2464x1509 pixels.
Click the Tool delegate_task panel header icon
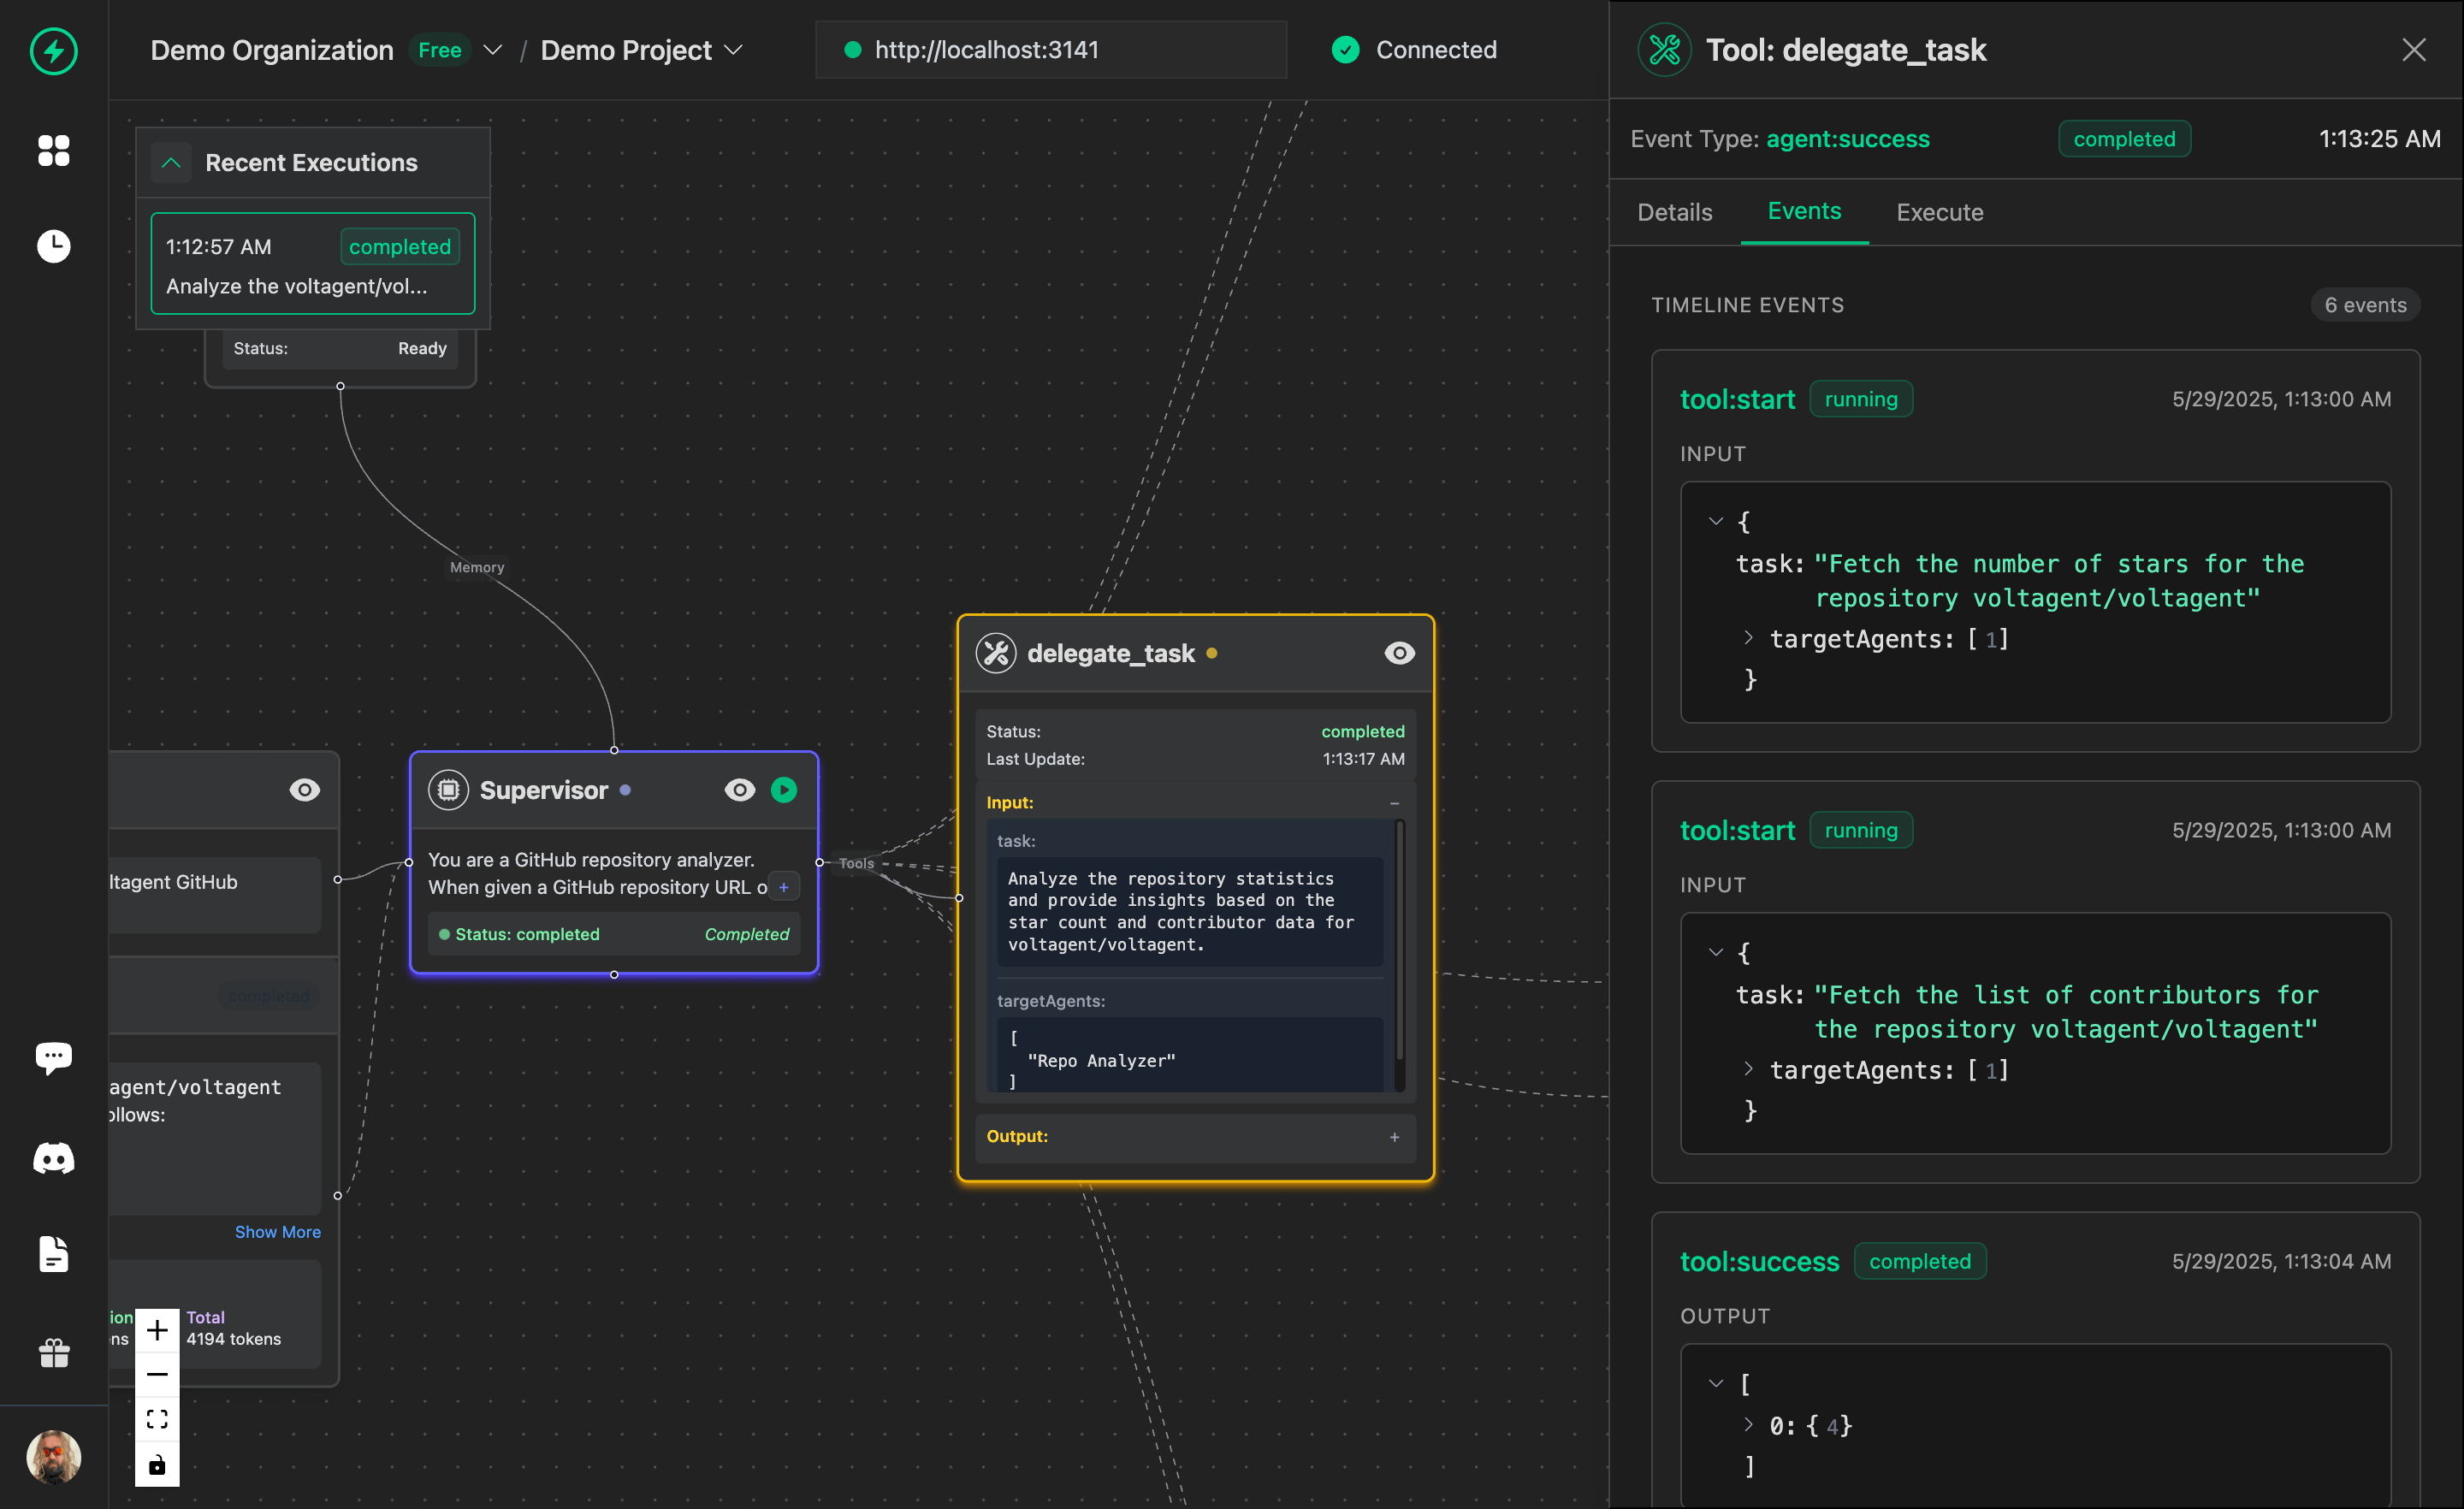(1665, 49)
